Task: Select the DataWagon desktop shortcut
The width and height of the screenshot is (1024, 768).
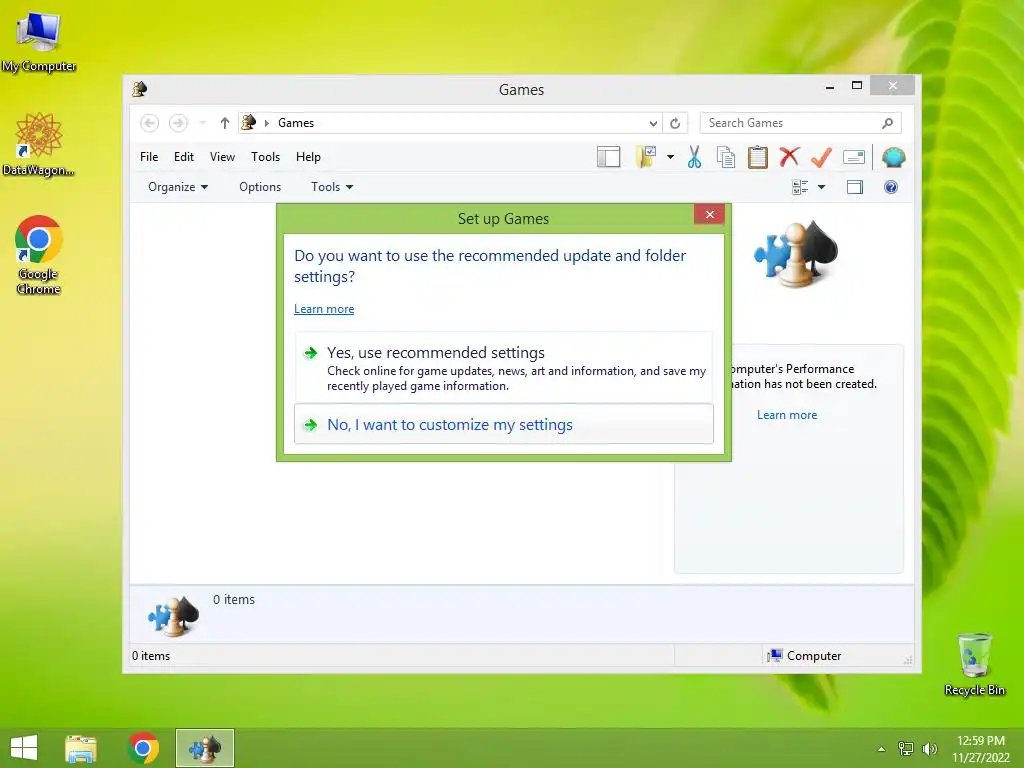Action: (39, 144)
